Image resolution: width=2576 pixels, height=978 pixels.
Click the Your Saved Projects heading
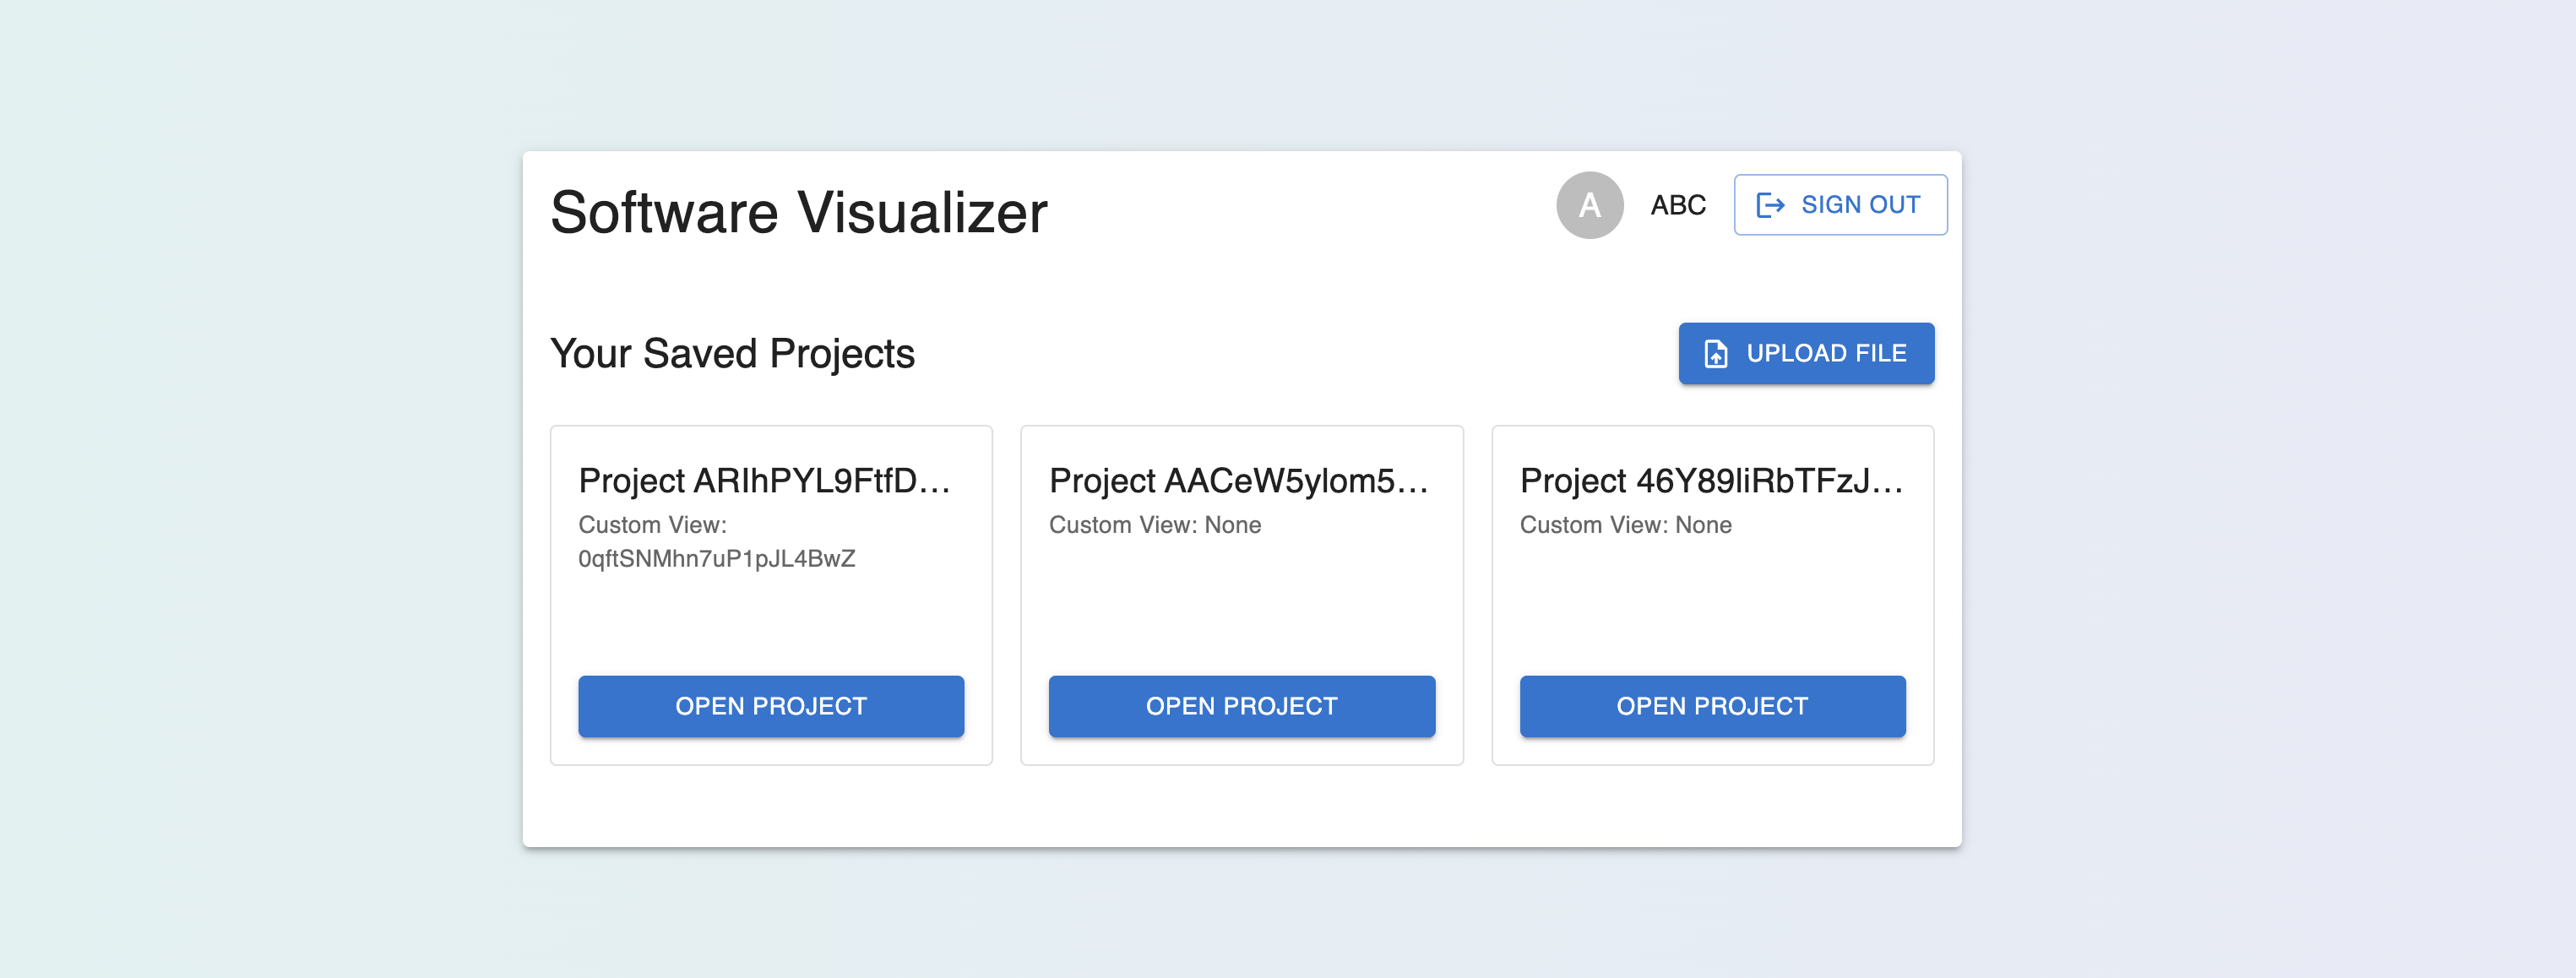tap(732, 354)
